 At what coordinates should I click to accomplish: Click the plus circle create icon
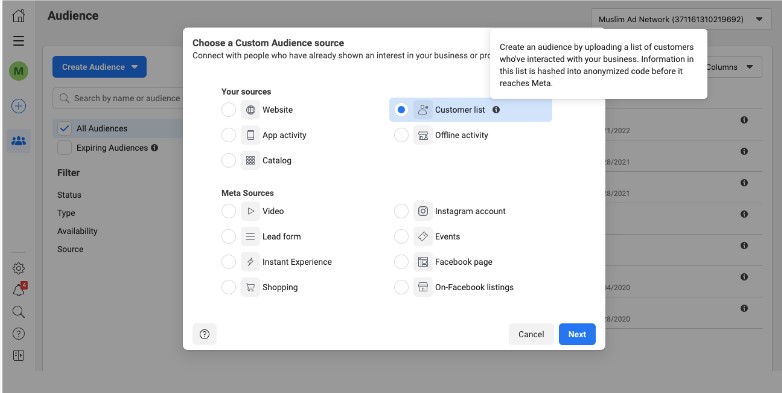pyautogui.click(x=18, y=106)
